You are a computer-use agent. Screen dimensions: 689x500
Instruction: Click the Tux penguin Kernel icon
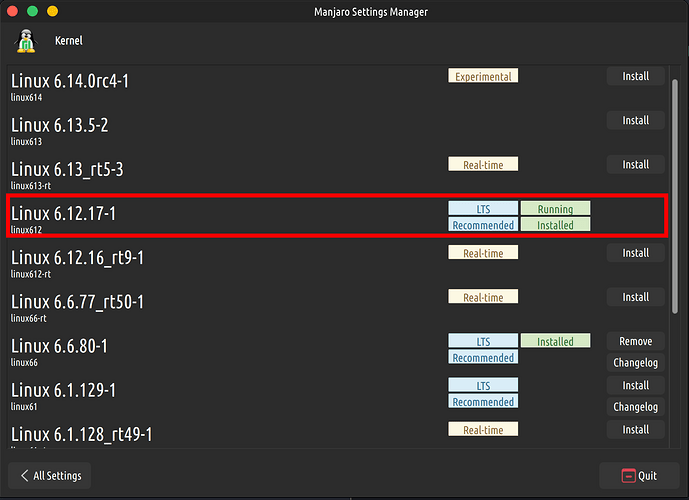[x=26, y=41]
